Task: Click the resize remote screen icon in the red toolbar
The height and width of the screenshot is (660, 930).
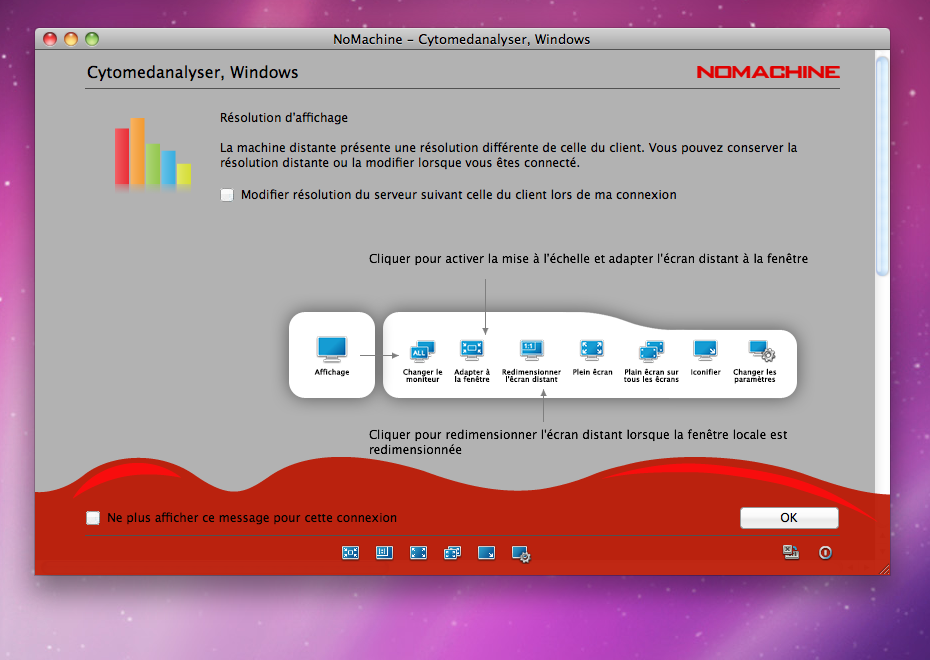Action: click(x=384, y=553)
